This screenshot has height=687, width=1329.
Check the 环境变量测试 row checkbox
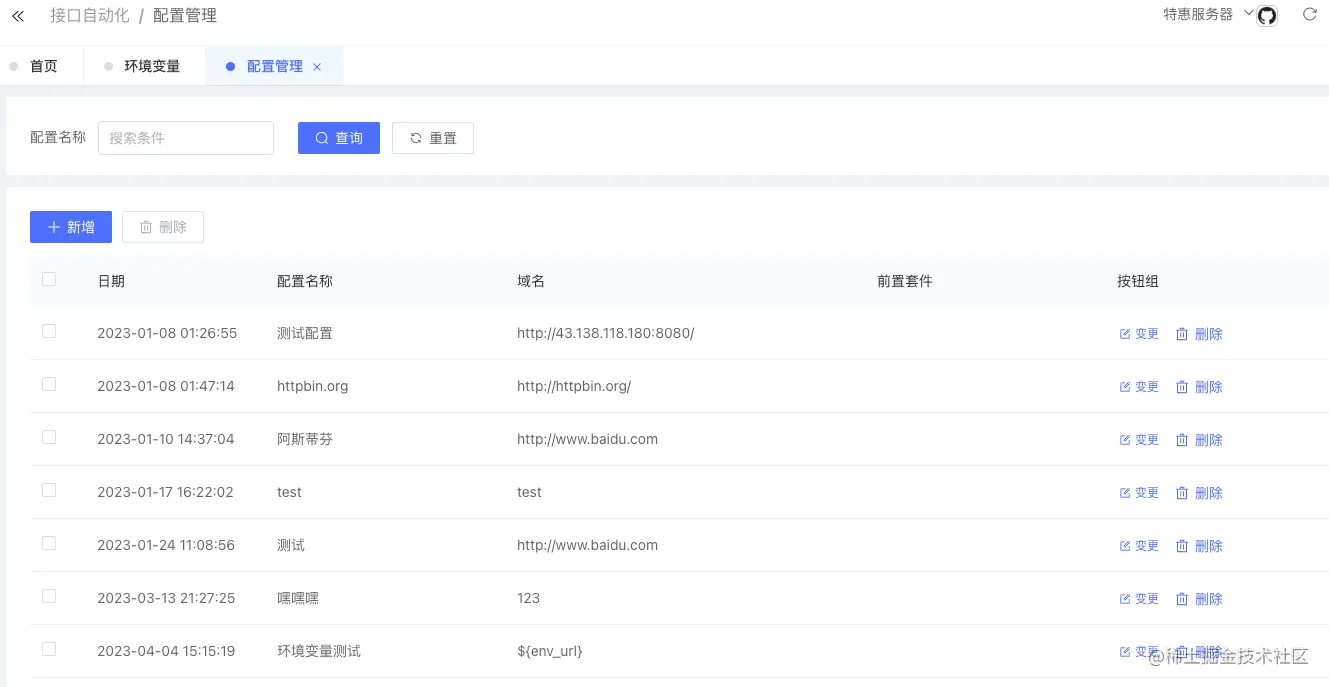point(49,649)
